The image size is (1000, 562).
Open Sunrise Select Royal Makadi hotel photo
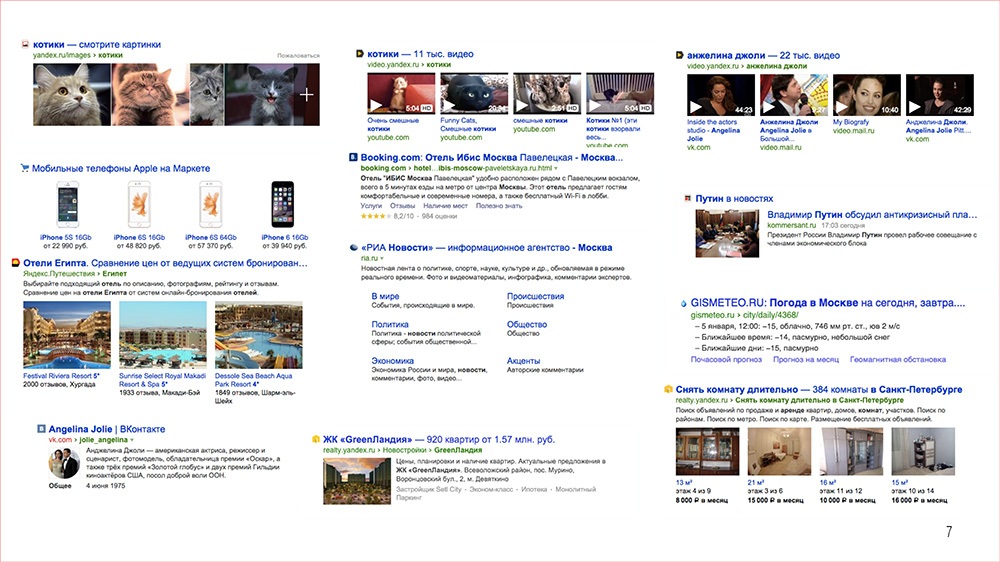click(x=163, y=335)
